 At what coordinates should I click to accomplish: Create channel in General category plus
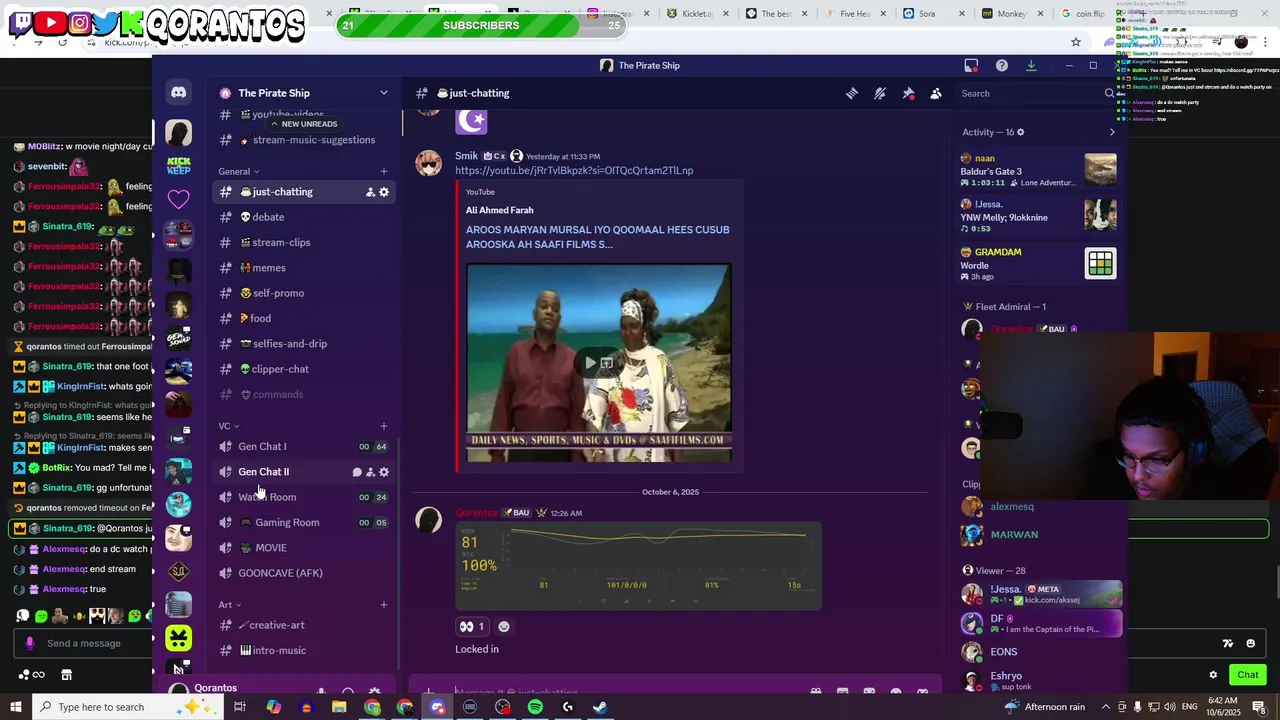coord(383,171)
